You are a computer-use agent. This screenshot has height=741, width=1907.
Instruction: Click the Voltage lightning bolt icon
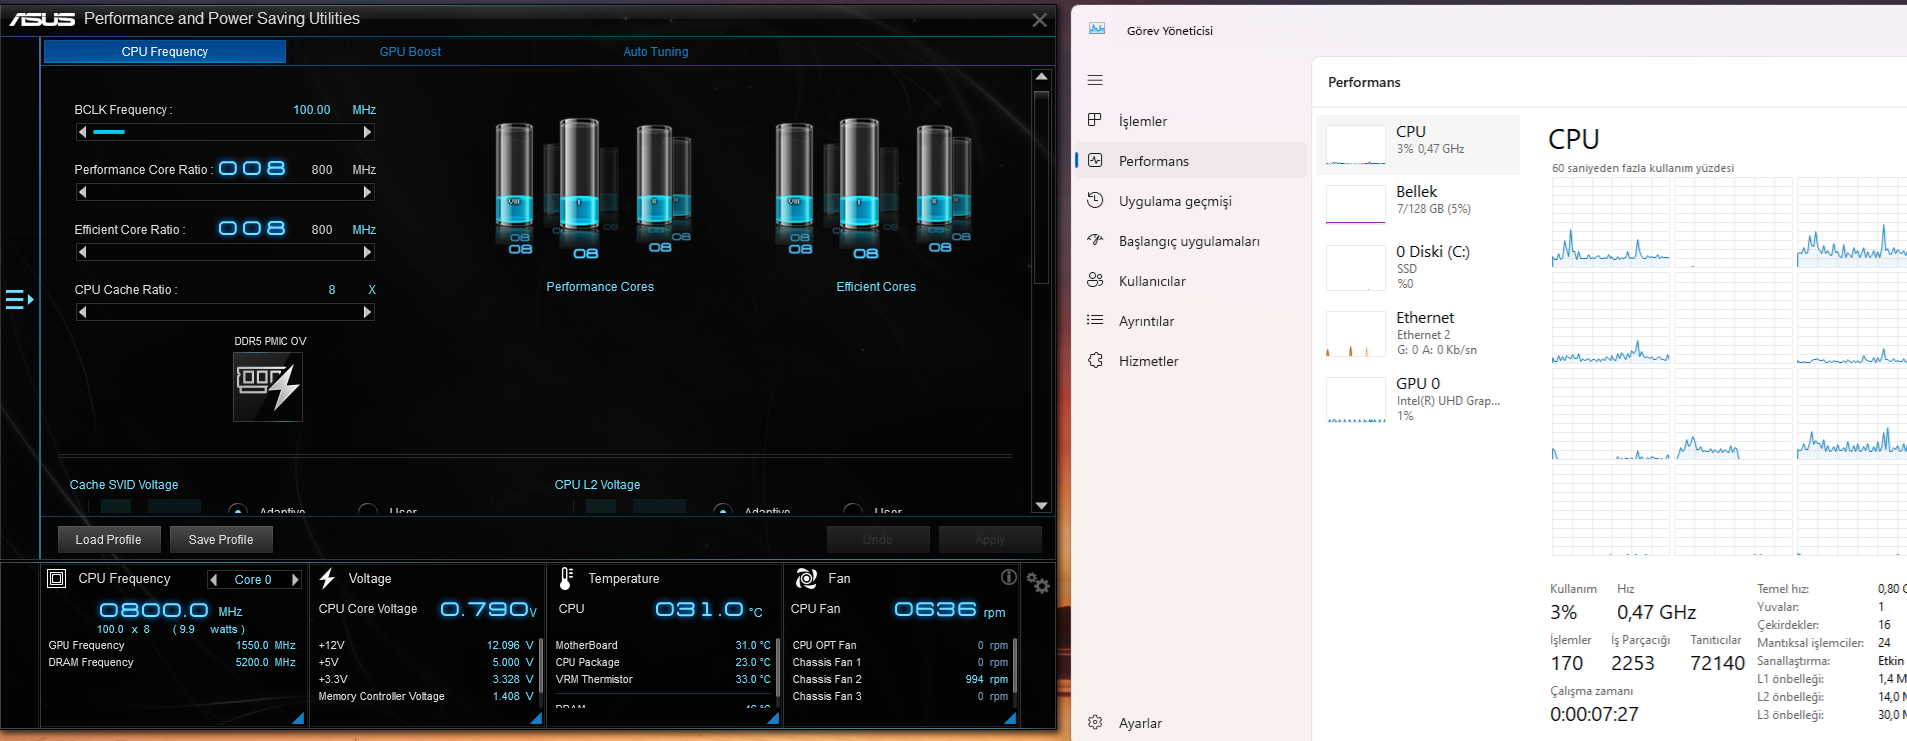(x=327, y=578)
